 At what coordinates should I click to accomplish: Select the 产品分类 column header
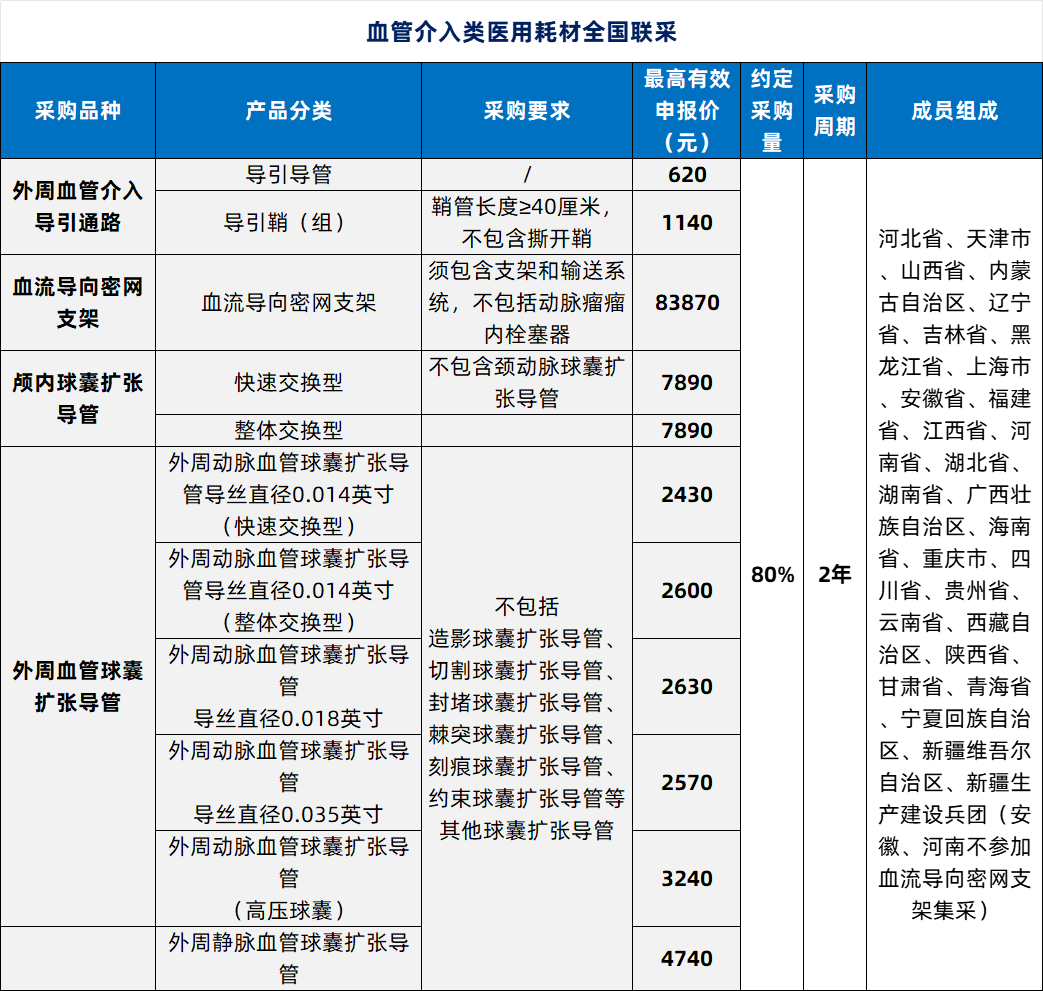[x=290, y=110]
